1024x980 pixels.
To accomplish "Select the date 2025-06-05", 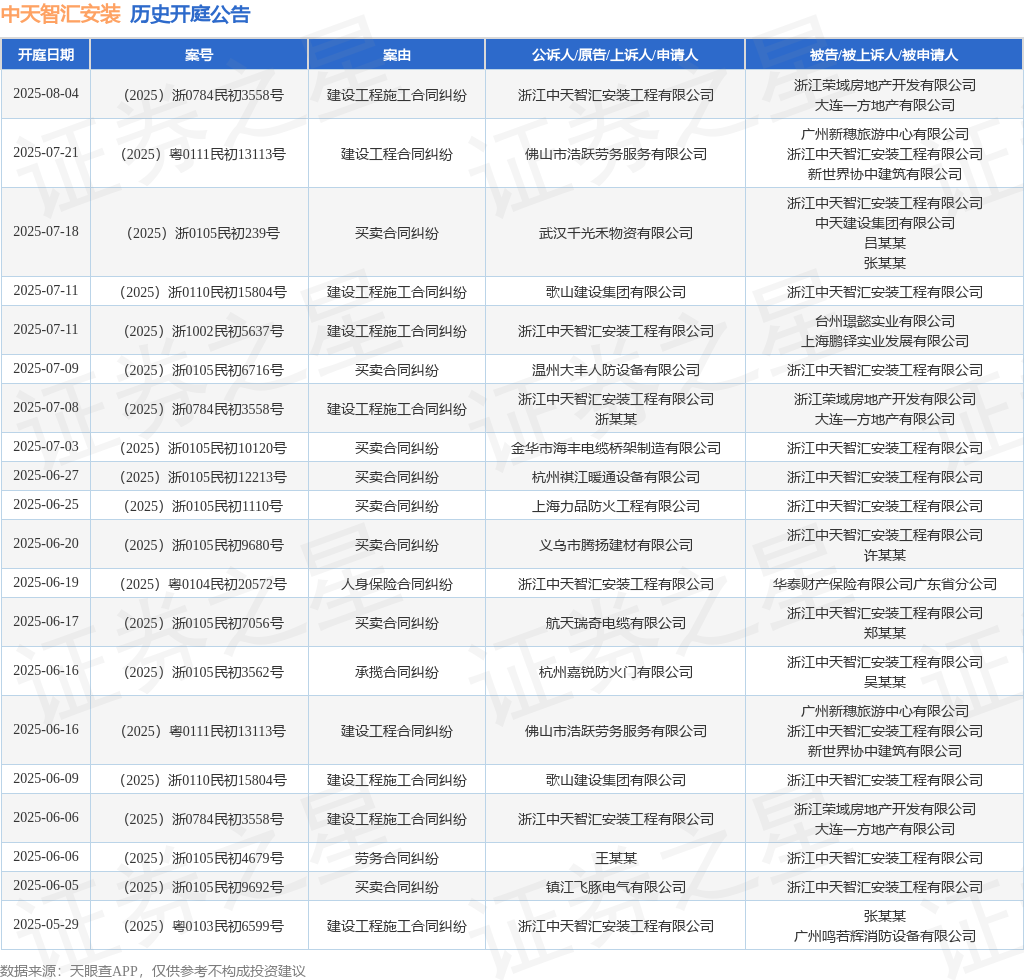I will tap(46, 886).
